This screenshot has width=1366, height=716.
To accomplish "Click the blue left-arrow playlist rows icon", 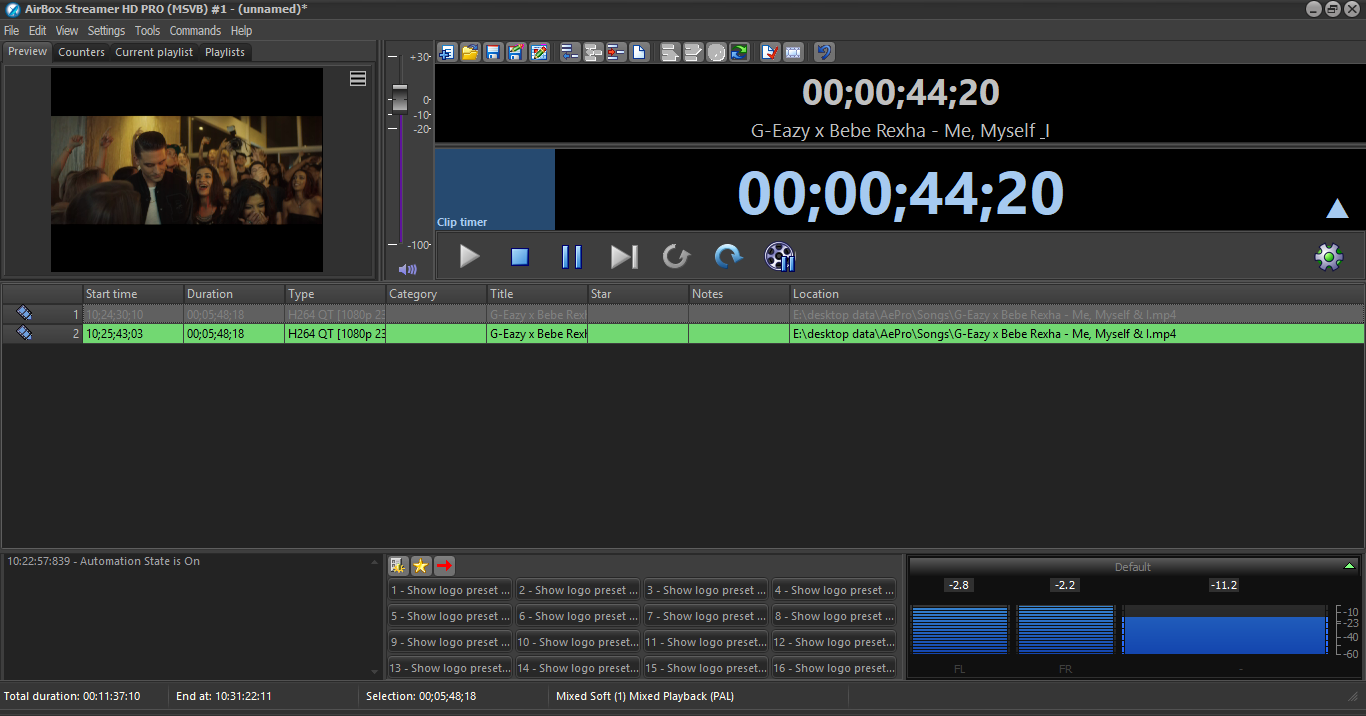I will click(x=570, y=52).
